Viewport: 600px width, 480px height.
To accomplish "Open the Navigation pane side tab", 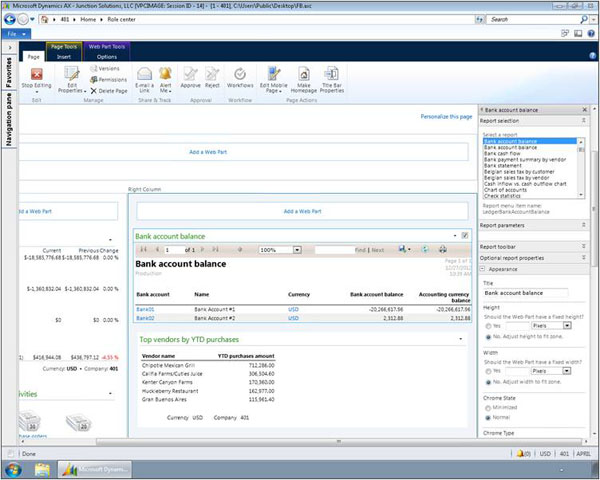I will [9, 119].
